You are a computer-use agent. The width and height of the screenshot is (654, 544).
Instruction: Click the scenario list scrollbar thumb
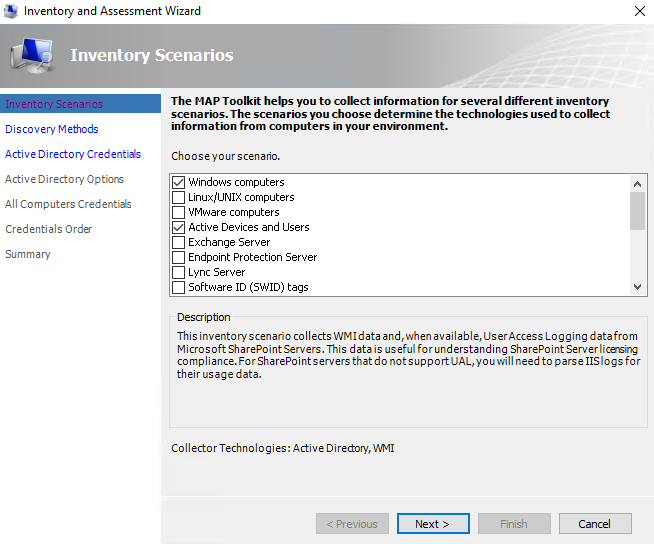tap(638, 211)
